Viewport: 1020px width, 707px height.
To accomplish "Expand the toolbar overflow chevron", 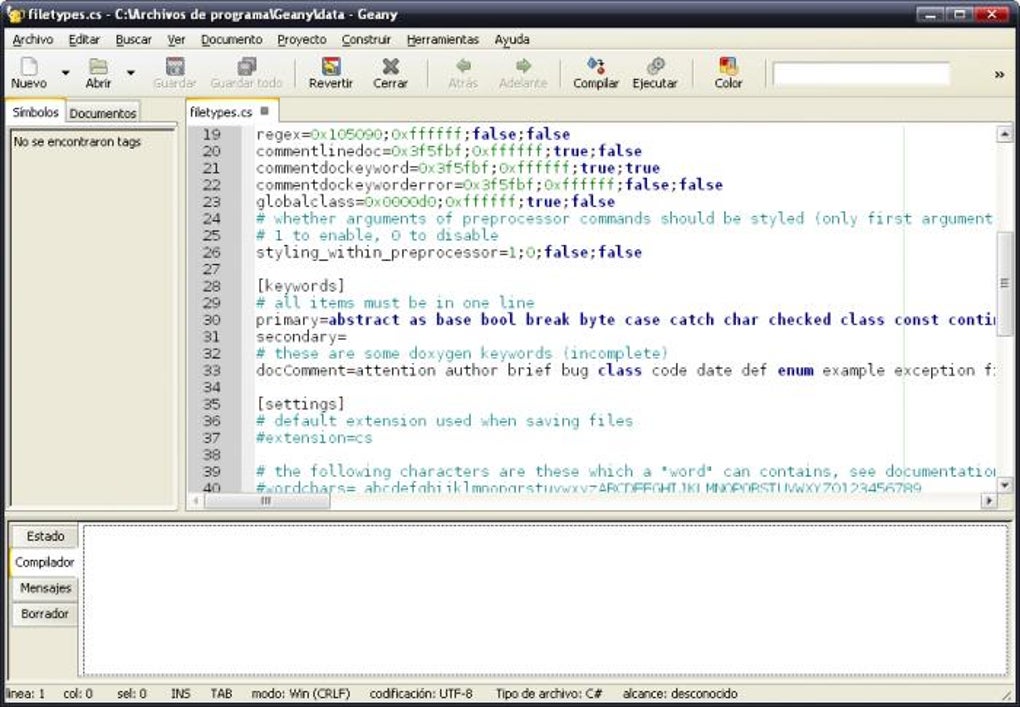I will coord(999,75).
